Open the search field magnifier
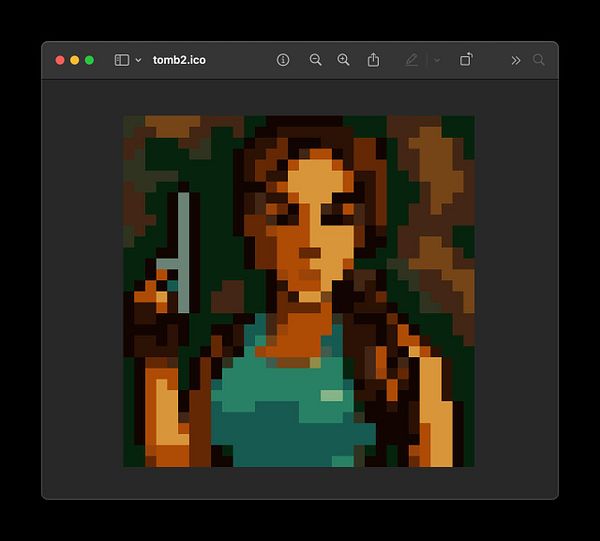The image size is (600, 541). (539, 60)
